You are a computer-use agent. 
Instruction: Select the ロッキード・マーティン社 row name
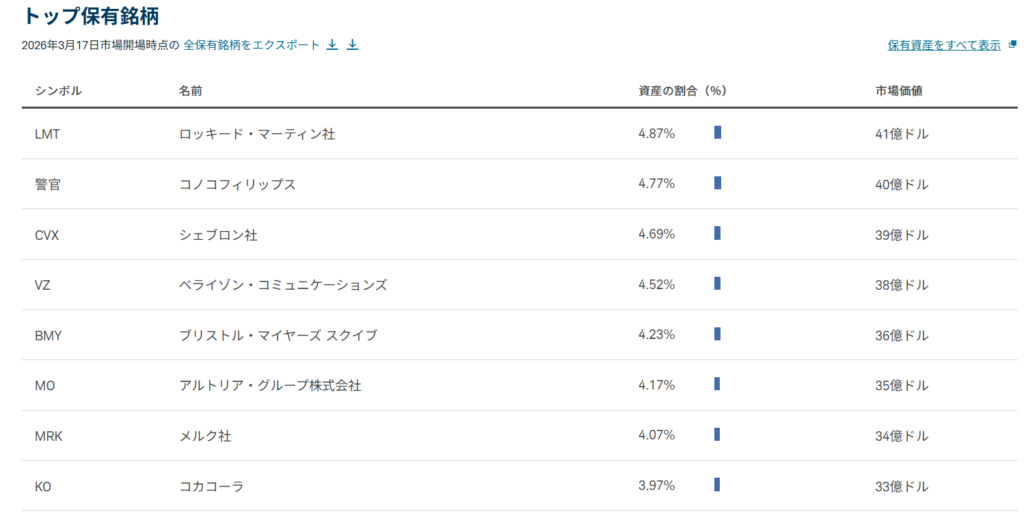pyautogui.click(x=256, y=134)
